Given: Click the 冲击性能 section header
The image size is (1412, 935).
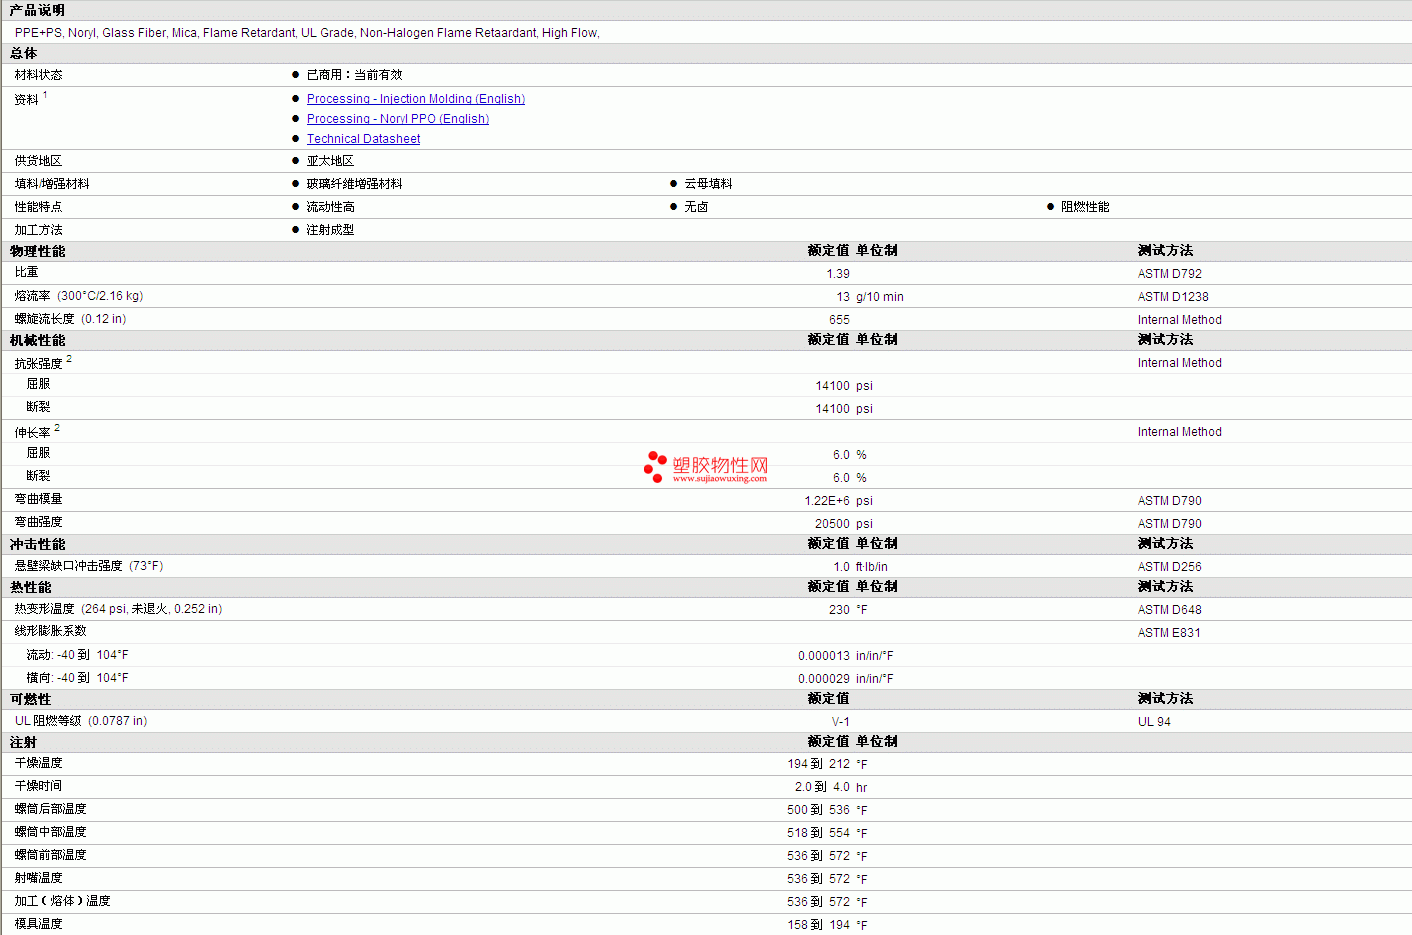Looking at the screenshot, I should pyautogui.click(x=37, y=544).
